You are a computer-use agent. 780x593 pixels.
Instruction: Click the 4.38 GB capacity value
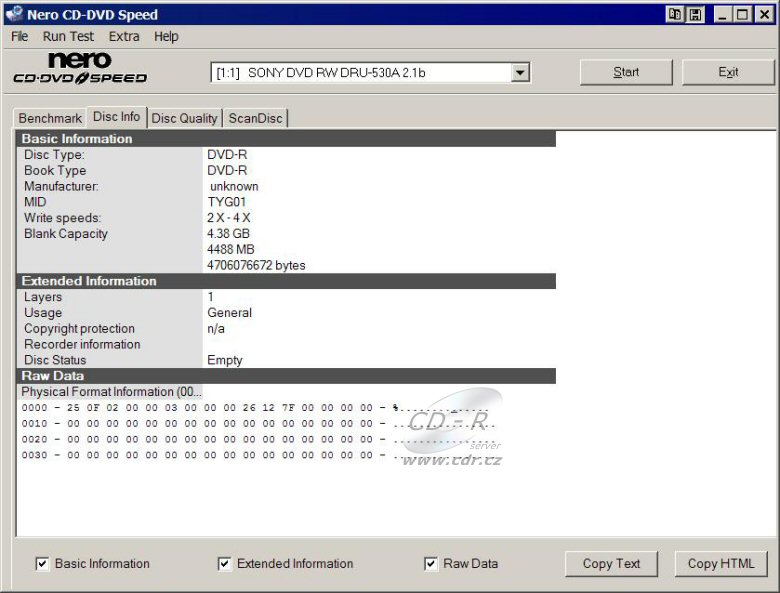[x=228, y=234]
